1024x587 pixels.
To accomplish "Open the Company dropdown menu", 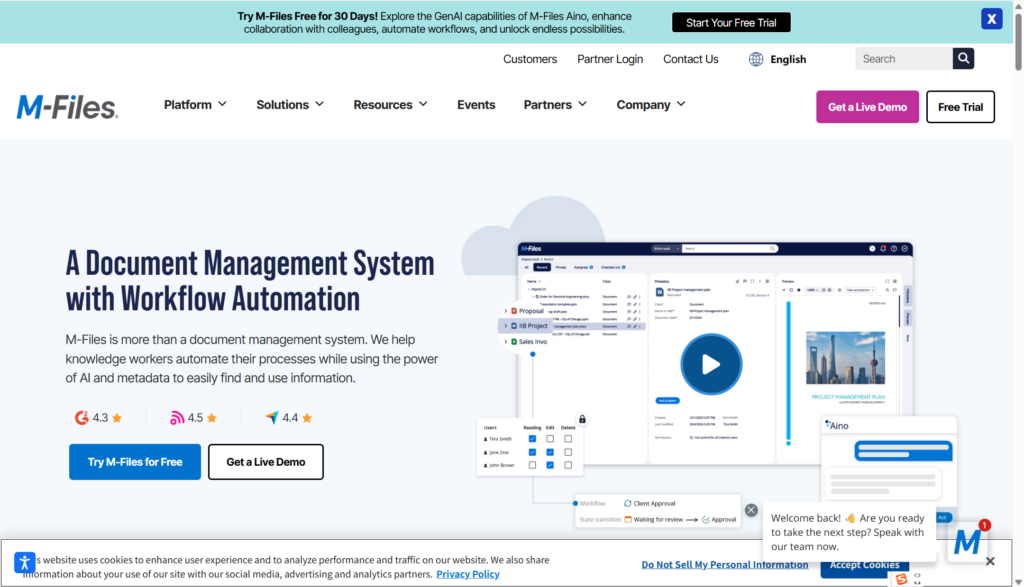I will pyautogui.click(x=651, y=105).
